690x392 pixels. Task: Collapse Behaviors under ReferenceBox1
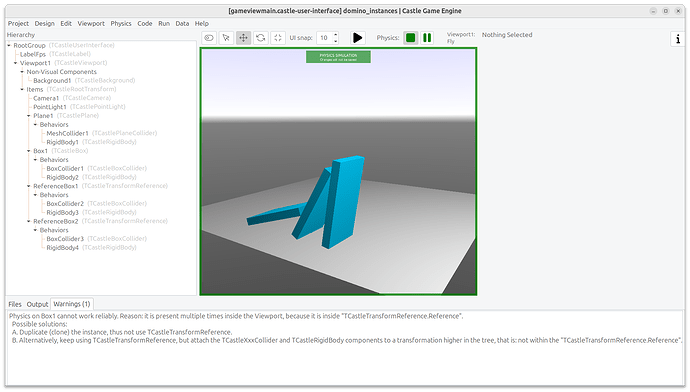35,195
